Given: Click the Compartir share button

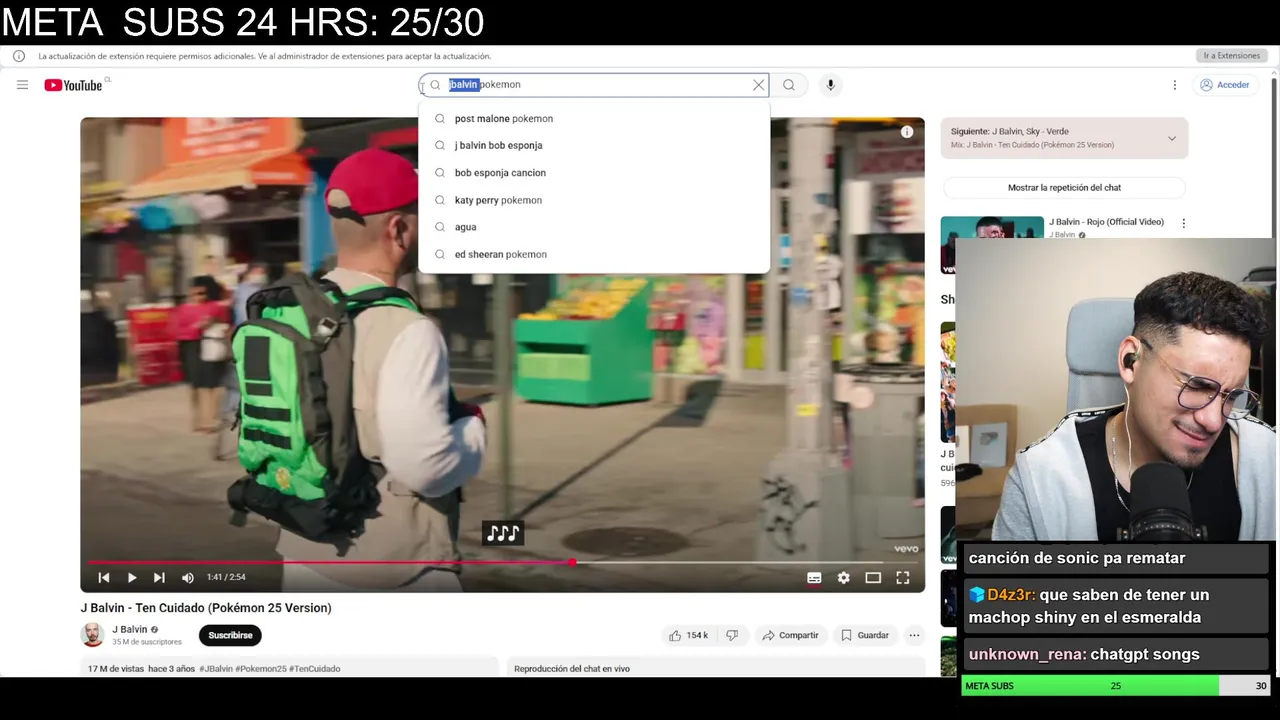Looking at the screenshot, I should click(x=790, y=635).
